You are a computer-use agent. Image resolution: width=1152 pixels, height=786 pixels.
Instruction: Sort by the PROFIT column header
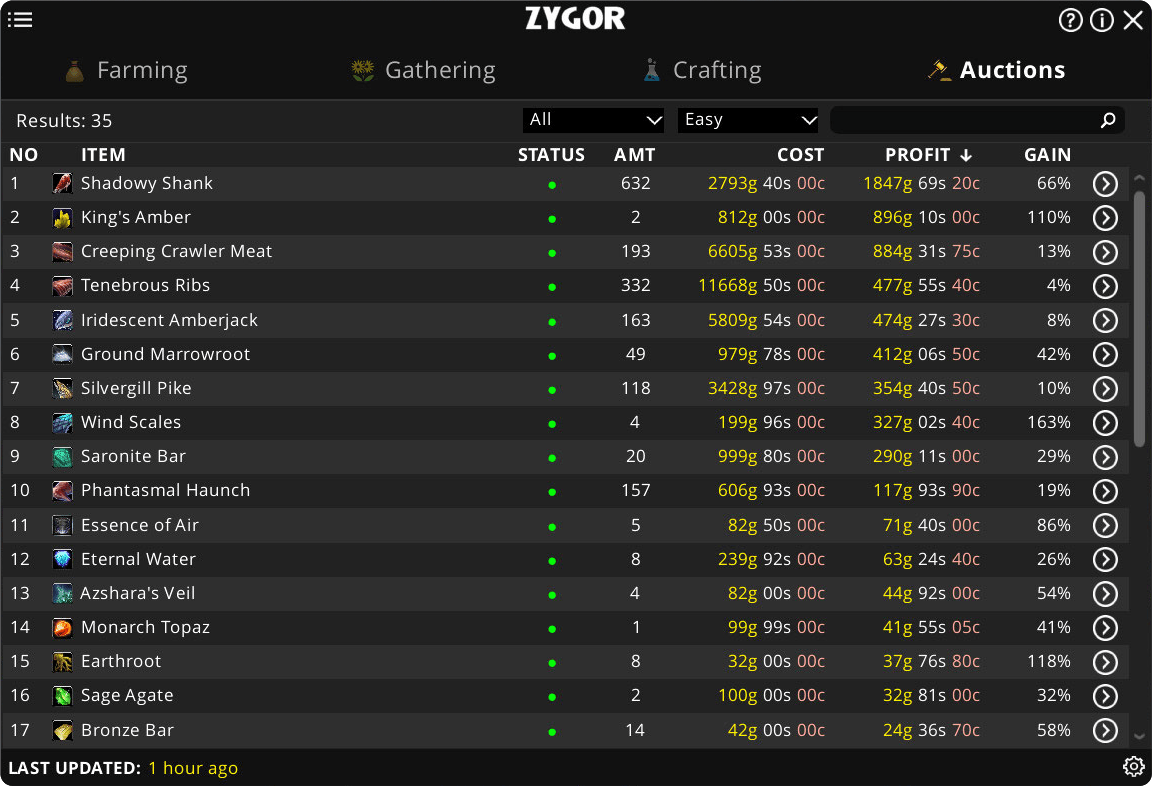tap(929, 155)
